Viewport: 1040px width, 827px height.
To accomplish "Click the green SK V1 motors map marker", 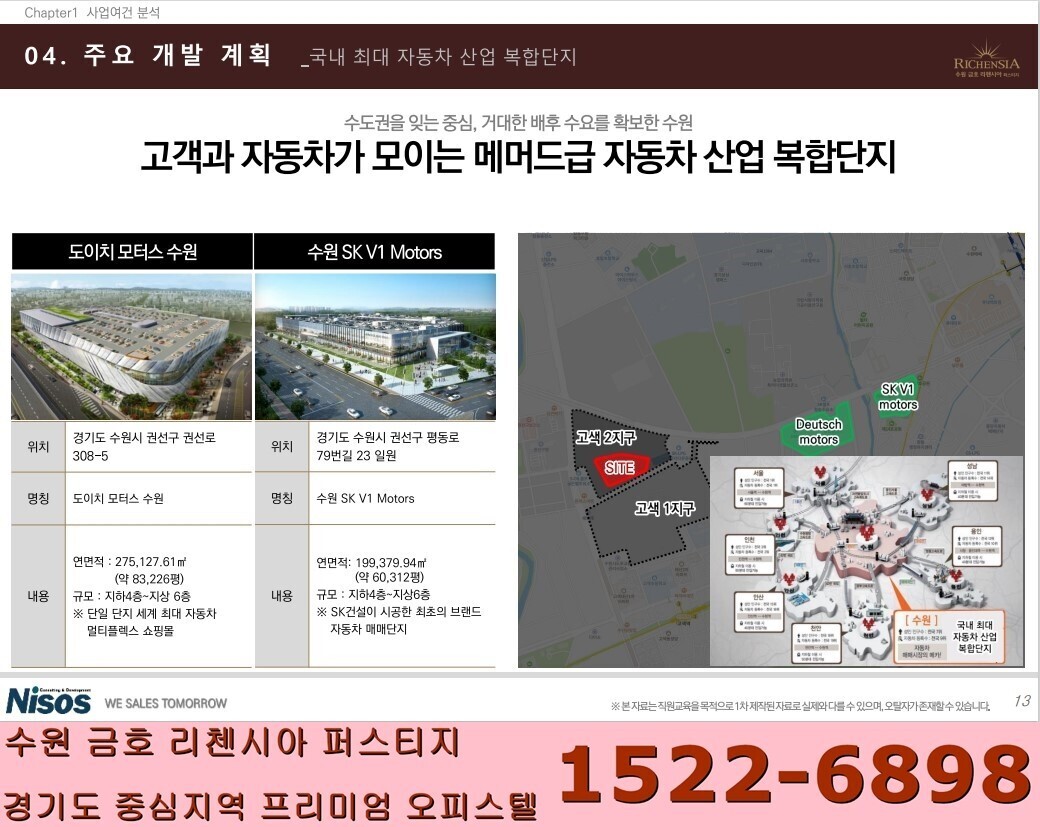I will 898,397.
